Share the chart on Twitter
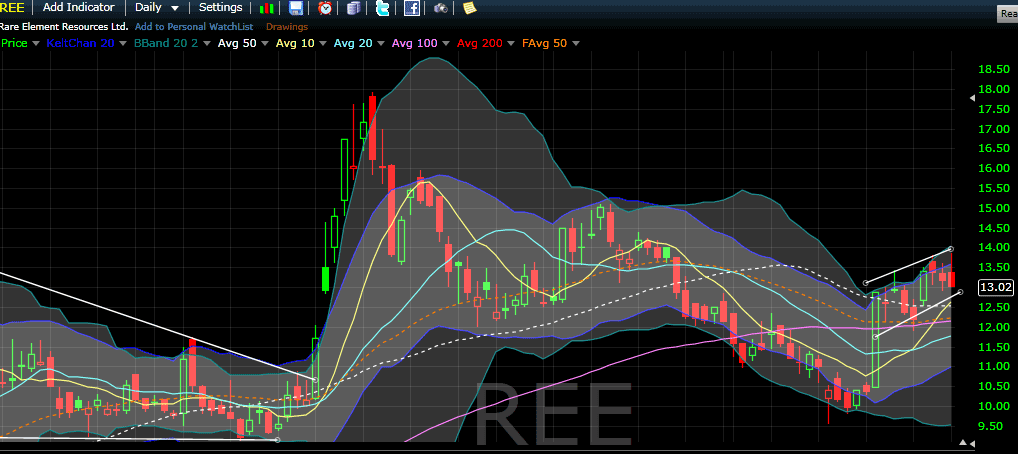 click(383, 8)
